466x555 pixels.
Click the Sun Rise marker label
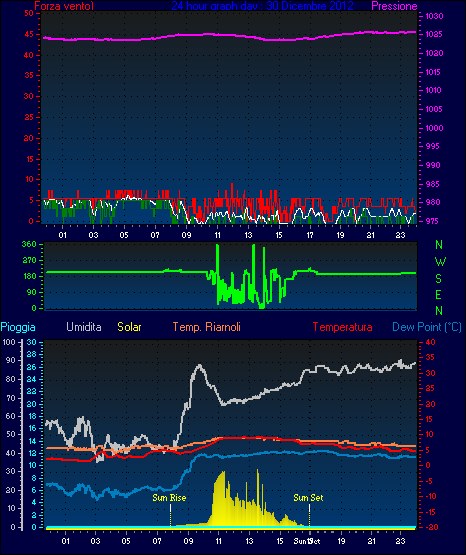pos(169,498)
